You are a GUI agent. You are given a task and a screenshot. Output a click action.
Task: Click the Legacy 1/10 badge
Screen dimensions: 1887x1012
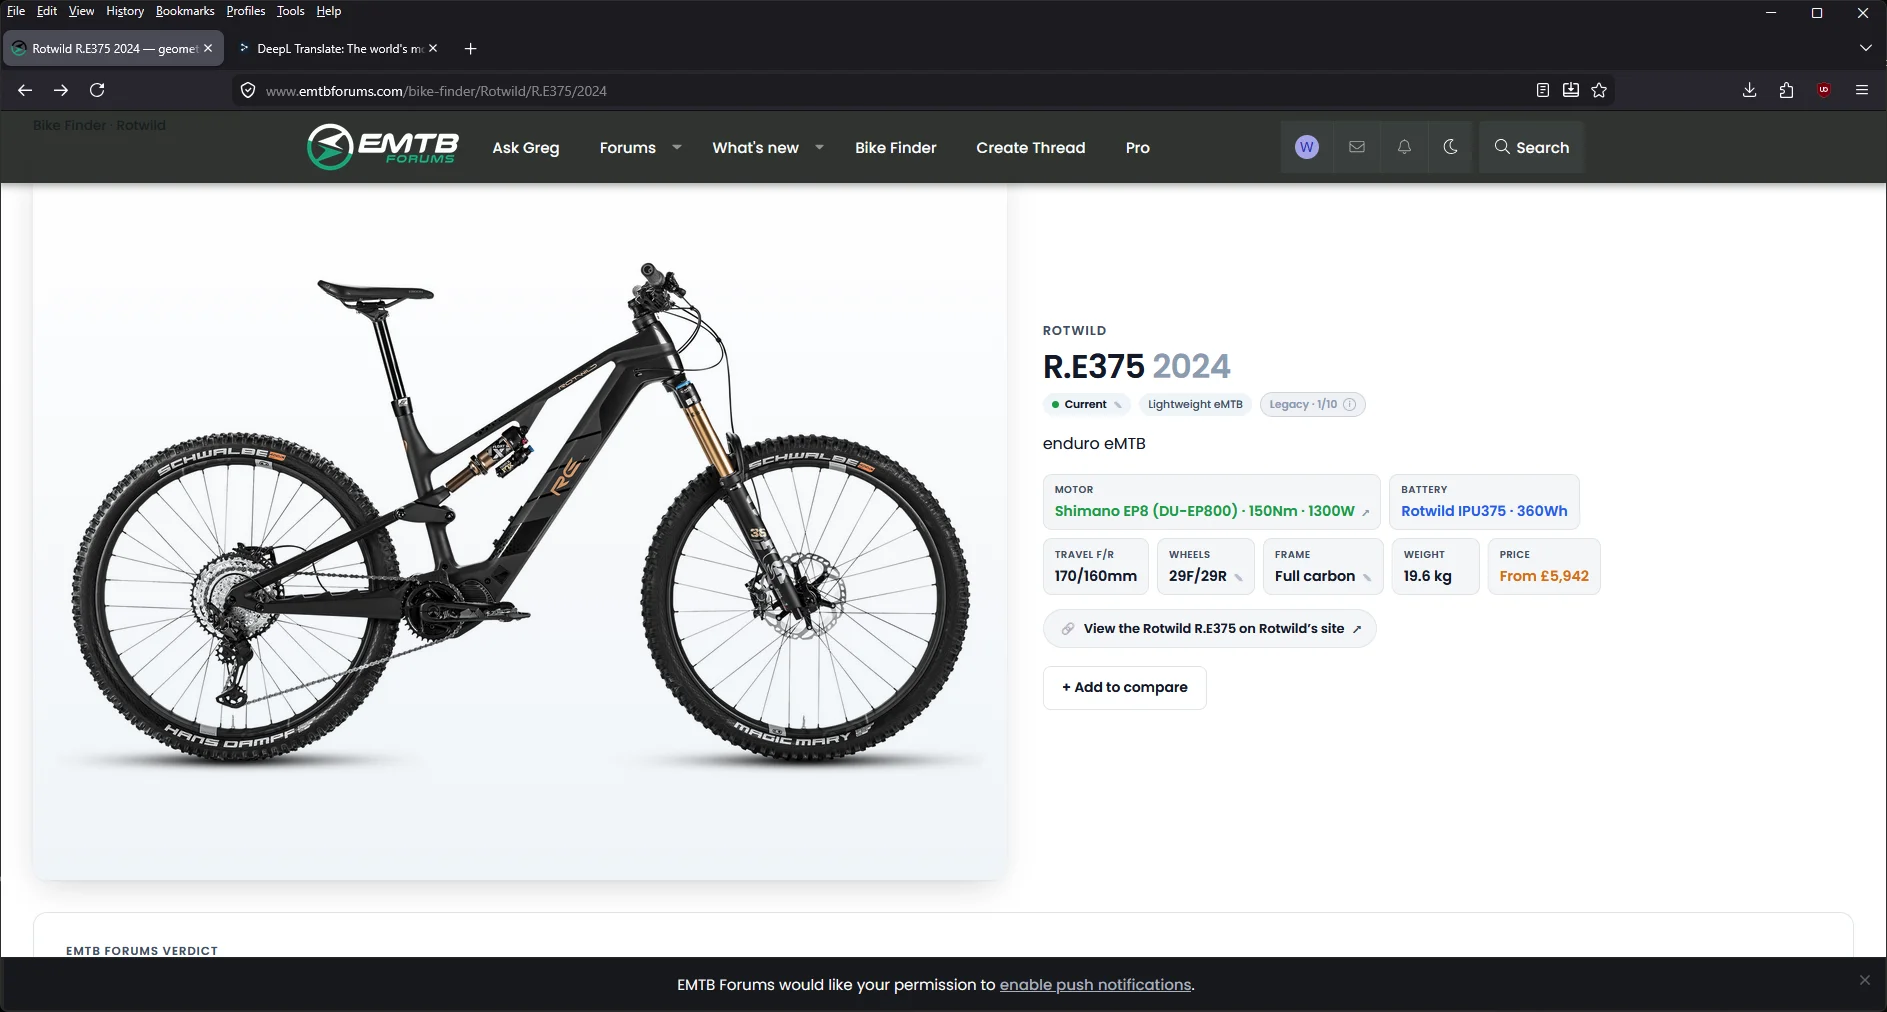coord(1312,404)
